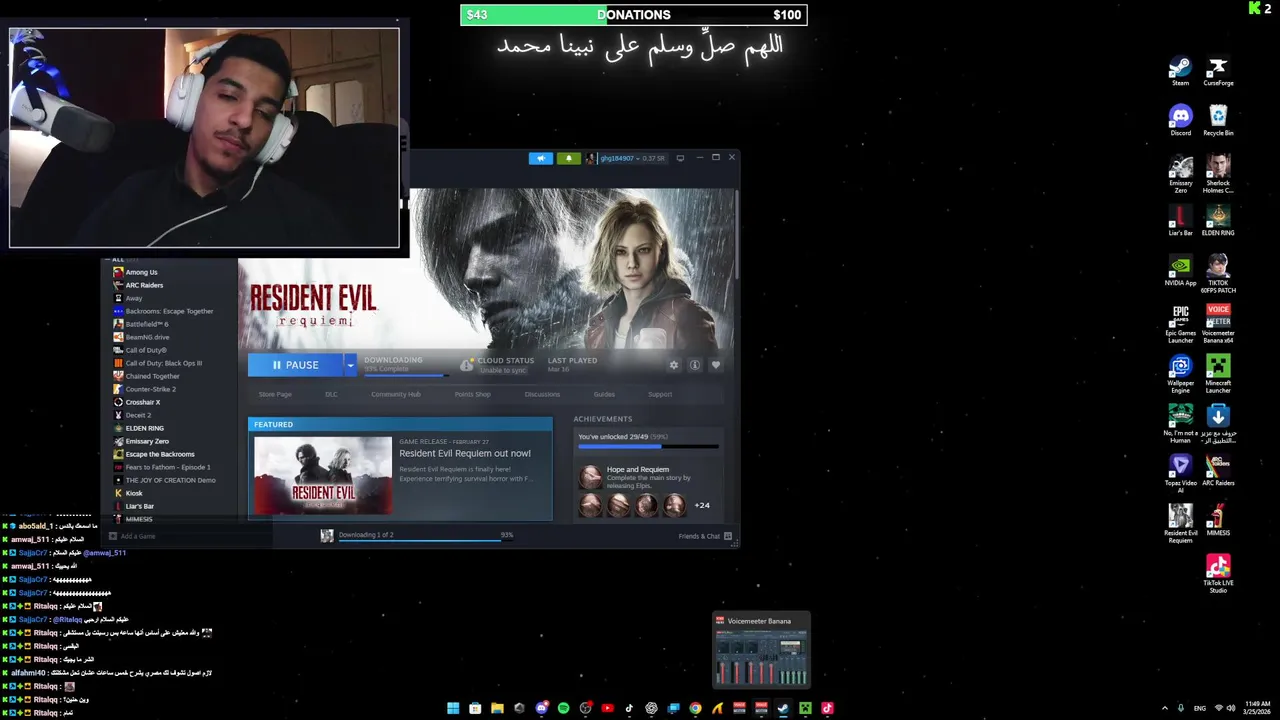Open the DLC tab

tap(331, 394)
